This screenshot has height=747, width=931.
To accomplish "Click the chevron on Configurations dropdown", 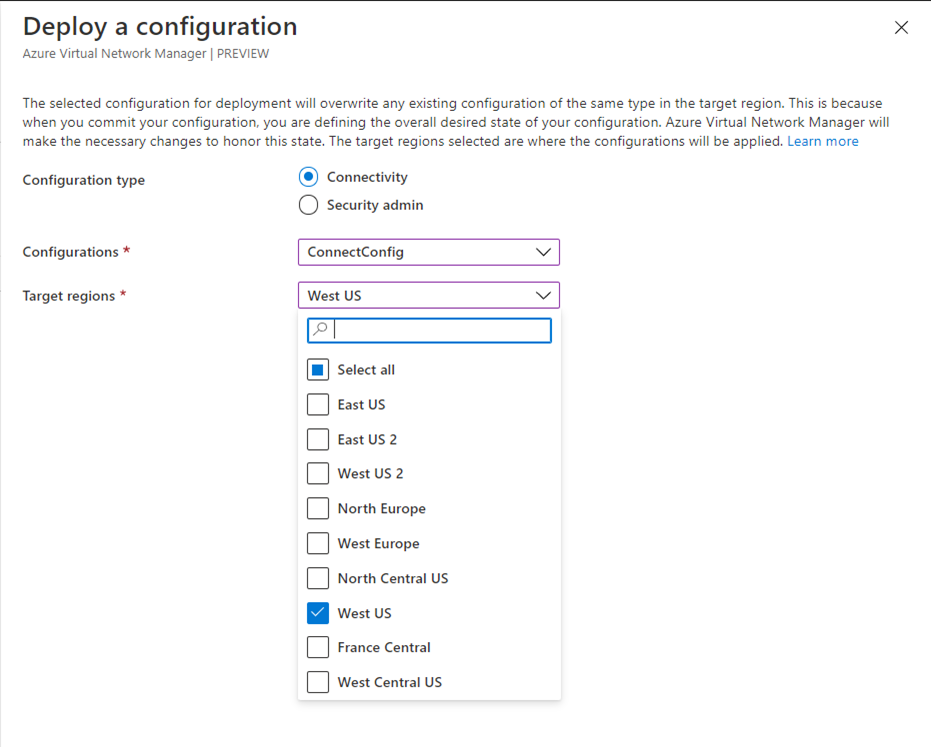I will tap(543, 252).
